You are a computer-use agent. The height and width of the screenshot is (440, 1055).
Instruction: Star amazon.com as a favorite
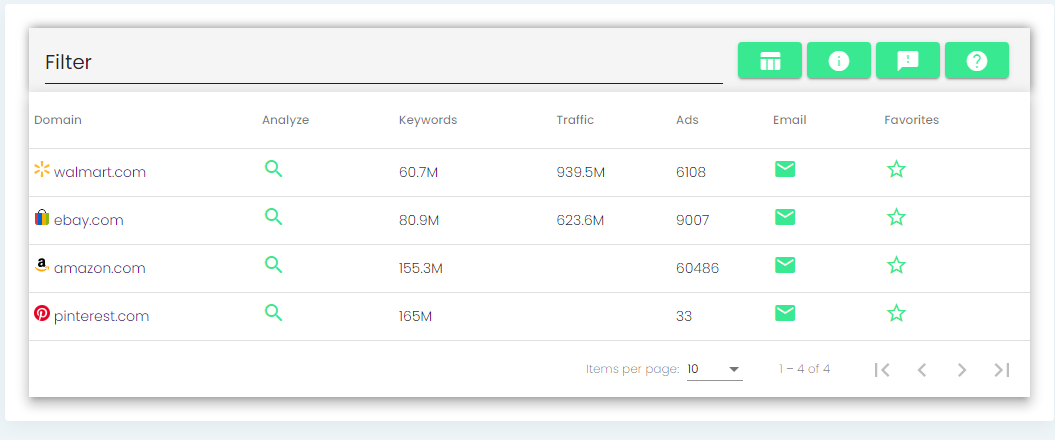(896, 265)
